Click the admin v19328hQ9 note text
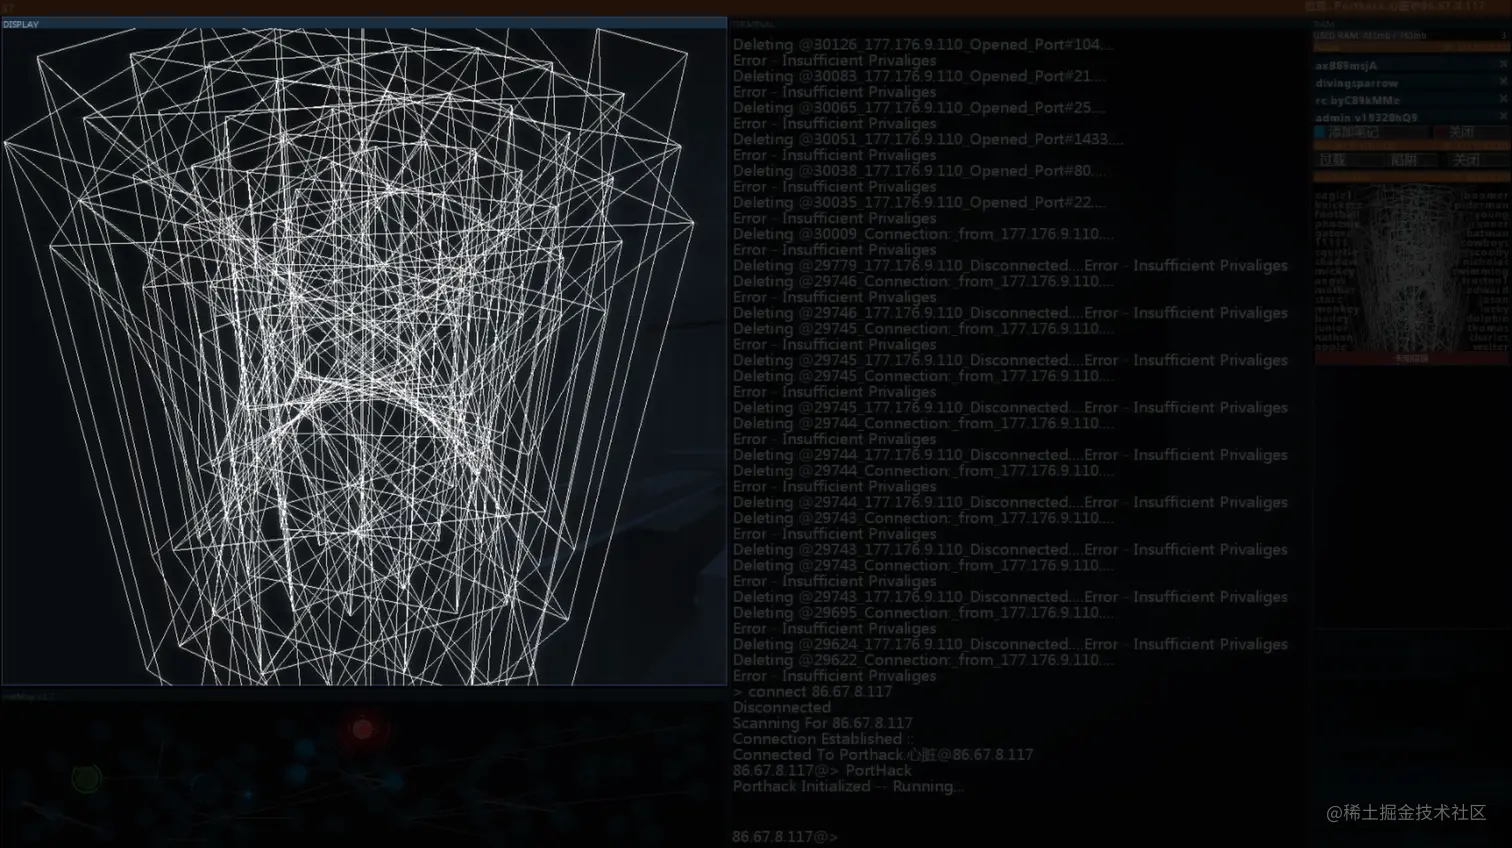 pyautogui.click(x=1366, y=117)
